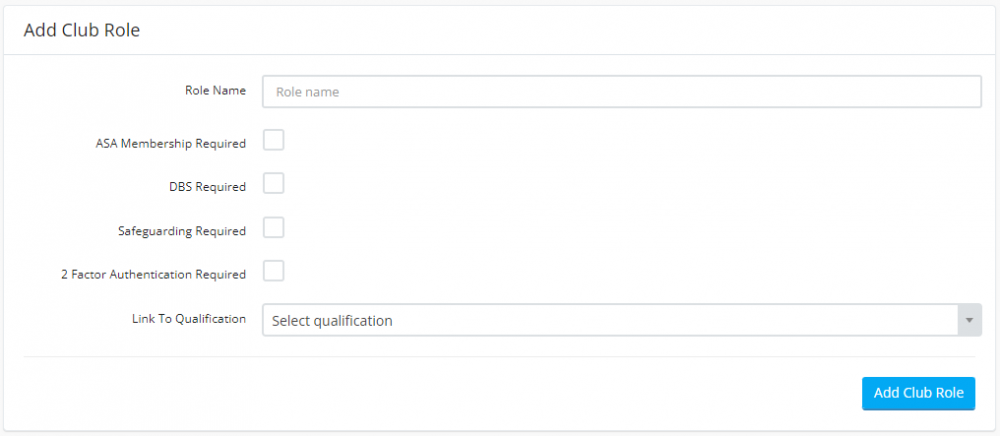Click the 'Add Club Role' panel heading

pyautogui.click(x=82, y=30)
